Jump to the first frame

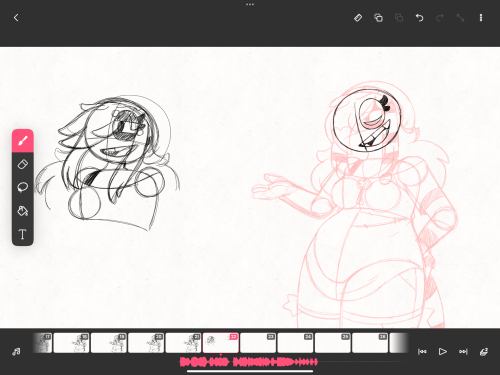(x=422, y=352)
